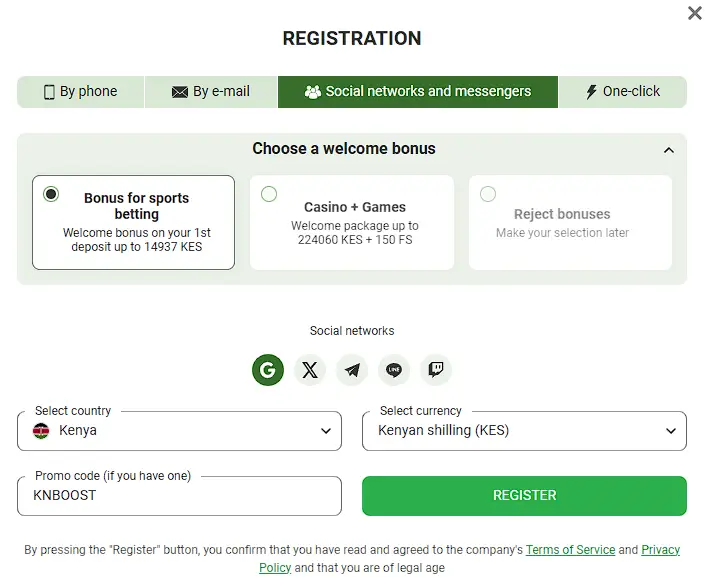
Task: Open the Privacy Policy link
Action: (x=660, y=550)
